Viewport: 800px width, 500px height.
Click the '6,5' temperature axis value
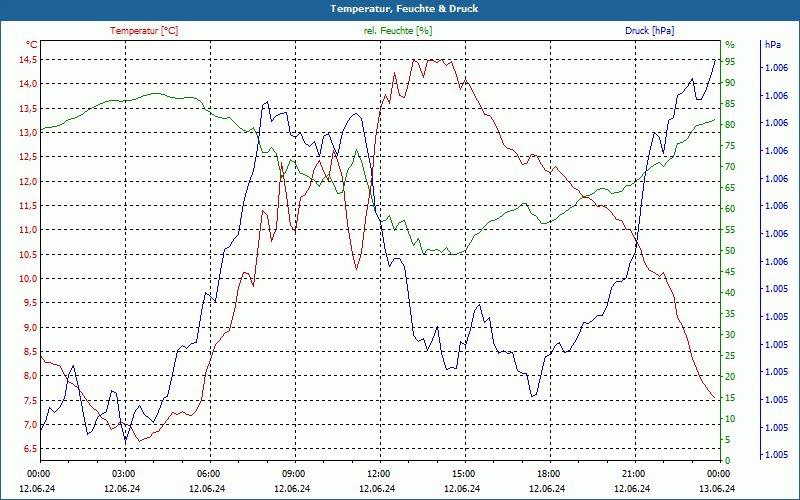(x=30, y=448)
